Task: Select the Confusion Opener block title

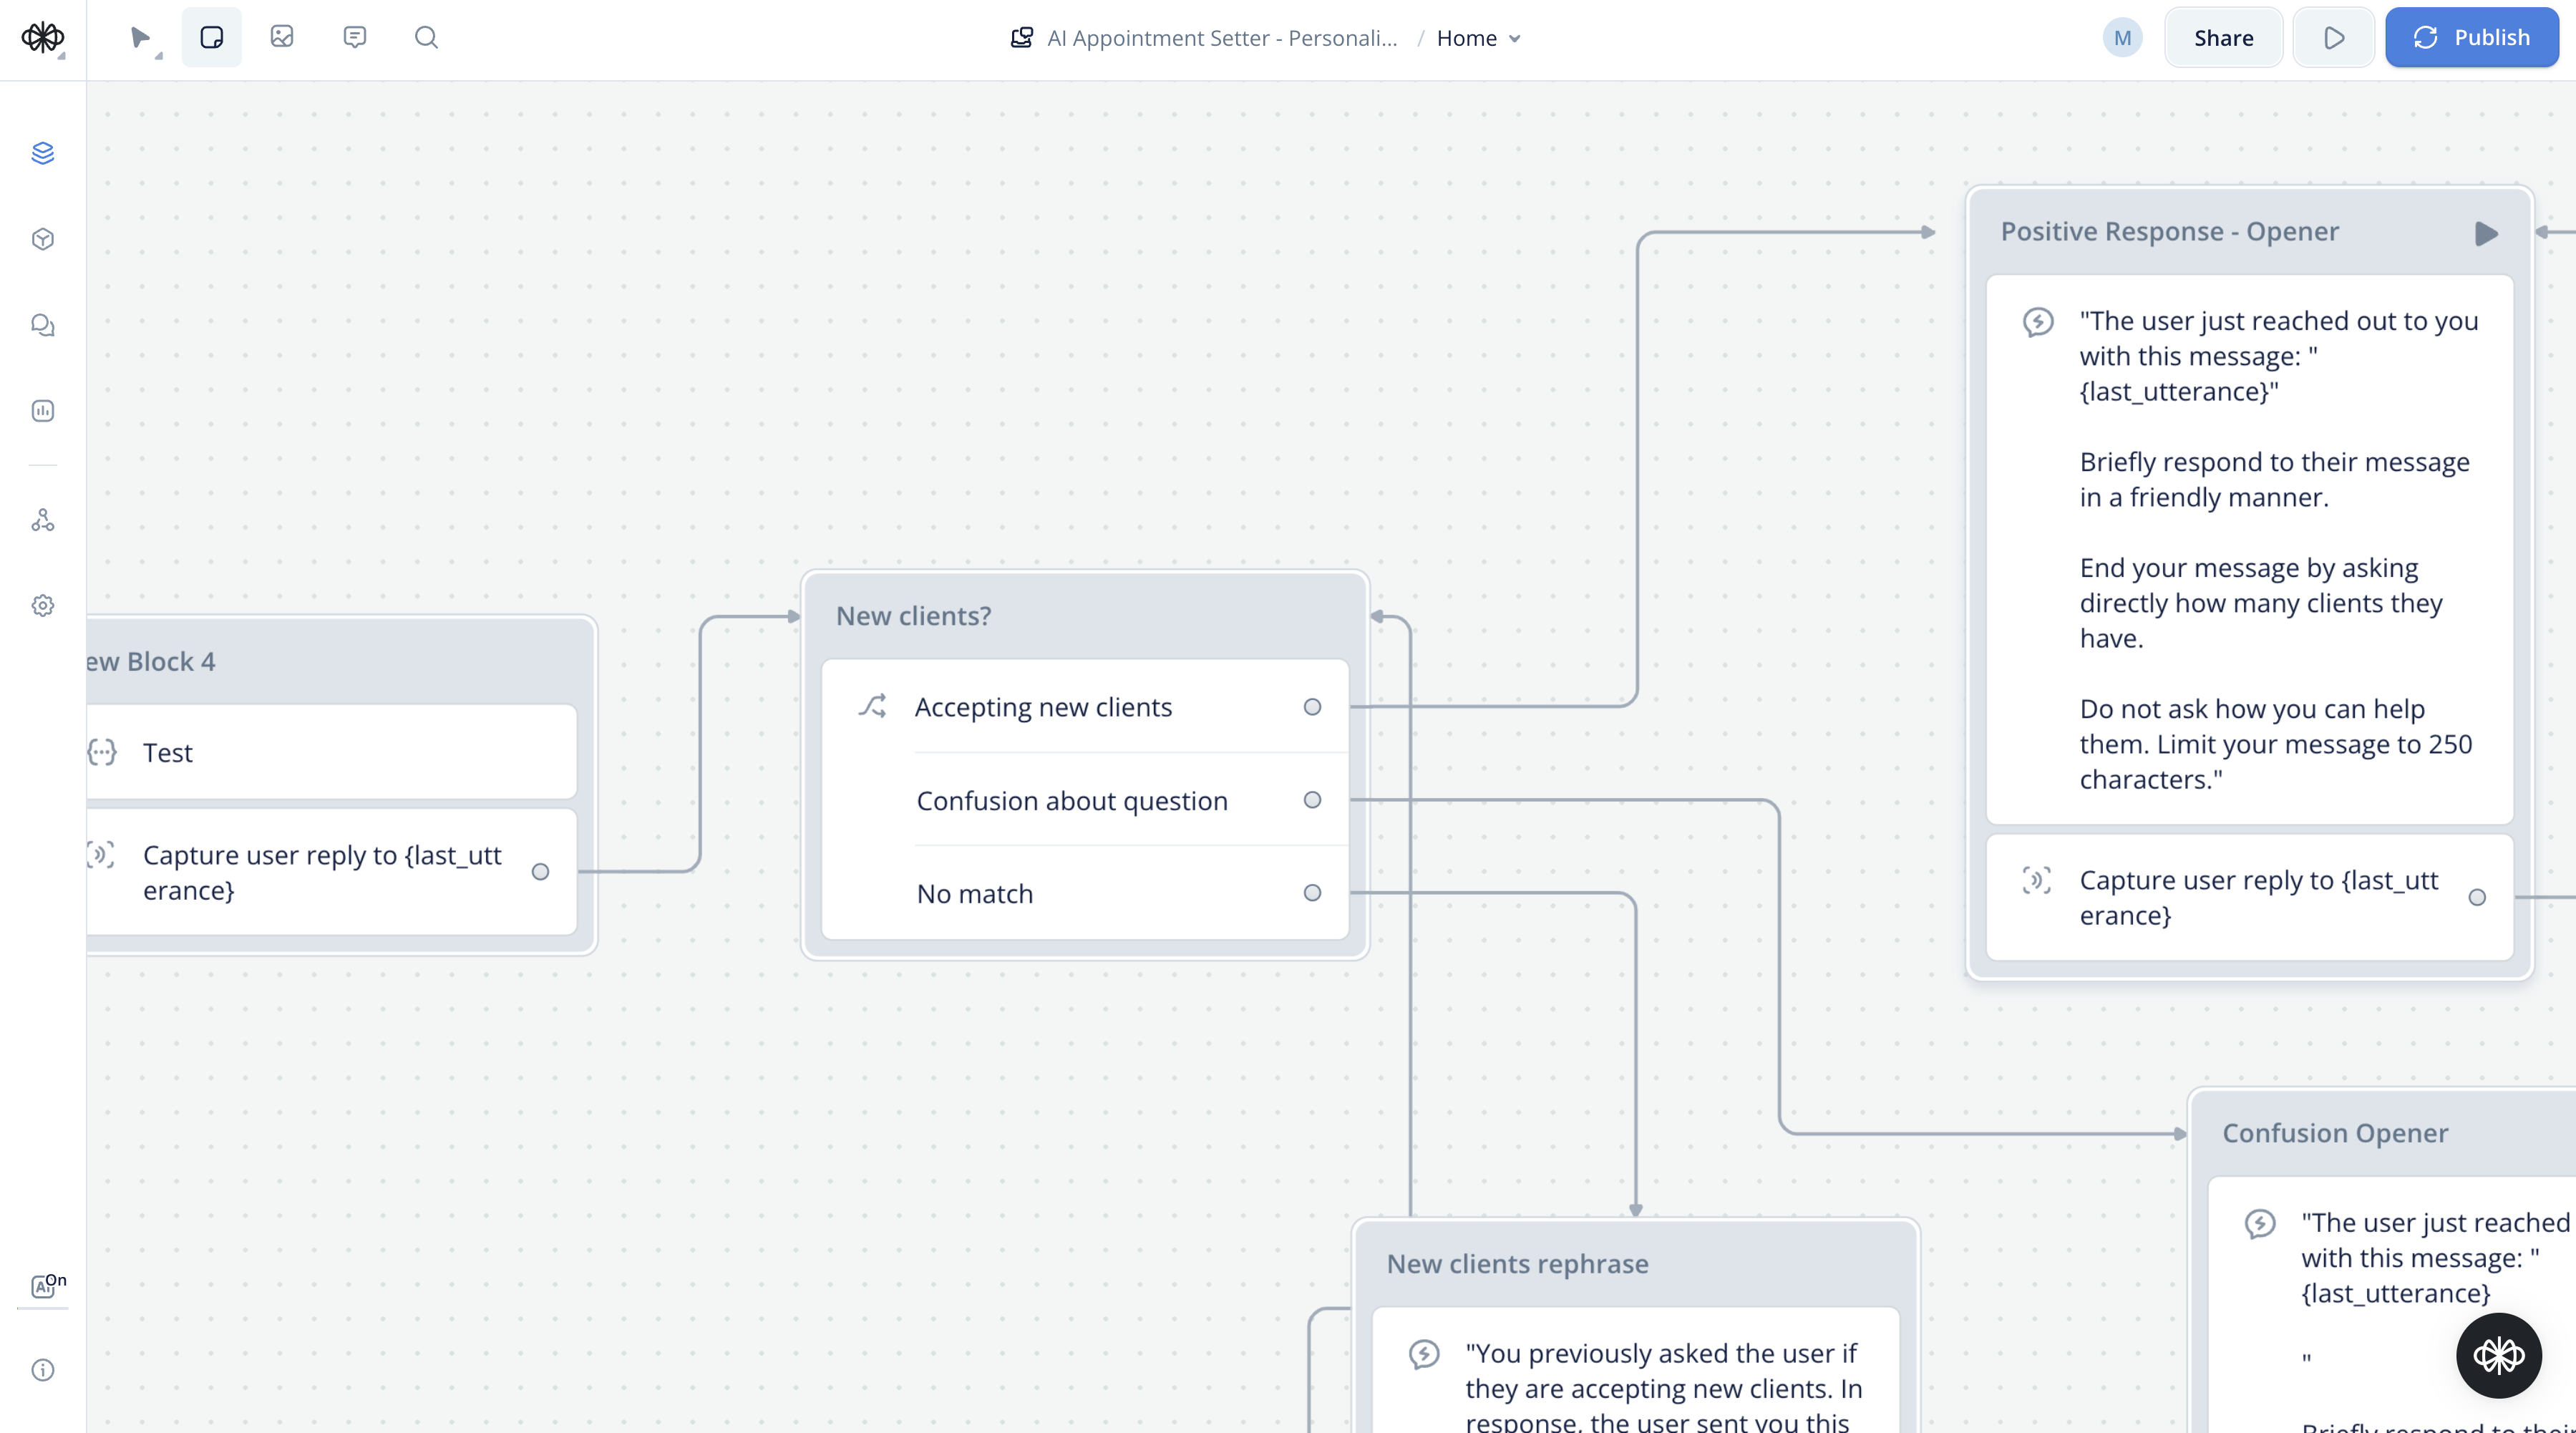Action: [2335, 1133]
